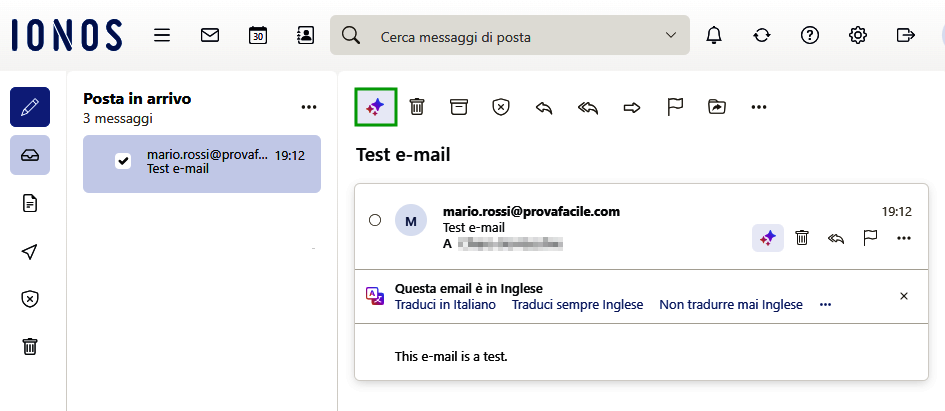The image size is (945, 411).
Task: Forward the Test e-mail
Action: pyautogui.click(x=631, y=107)
